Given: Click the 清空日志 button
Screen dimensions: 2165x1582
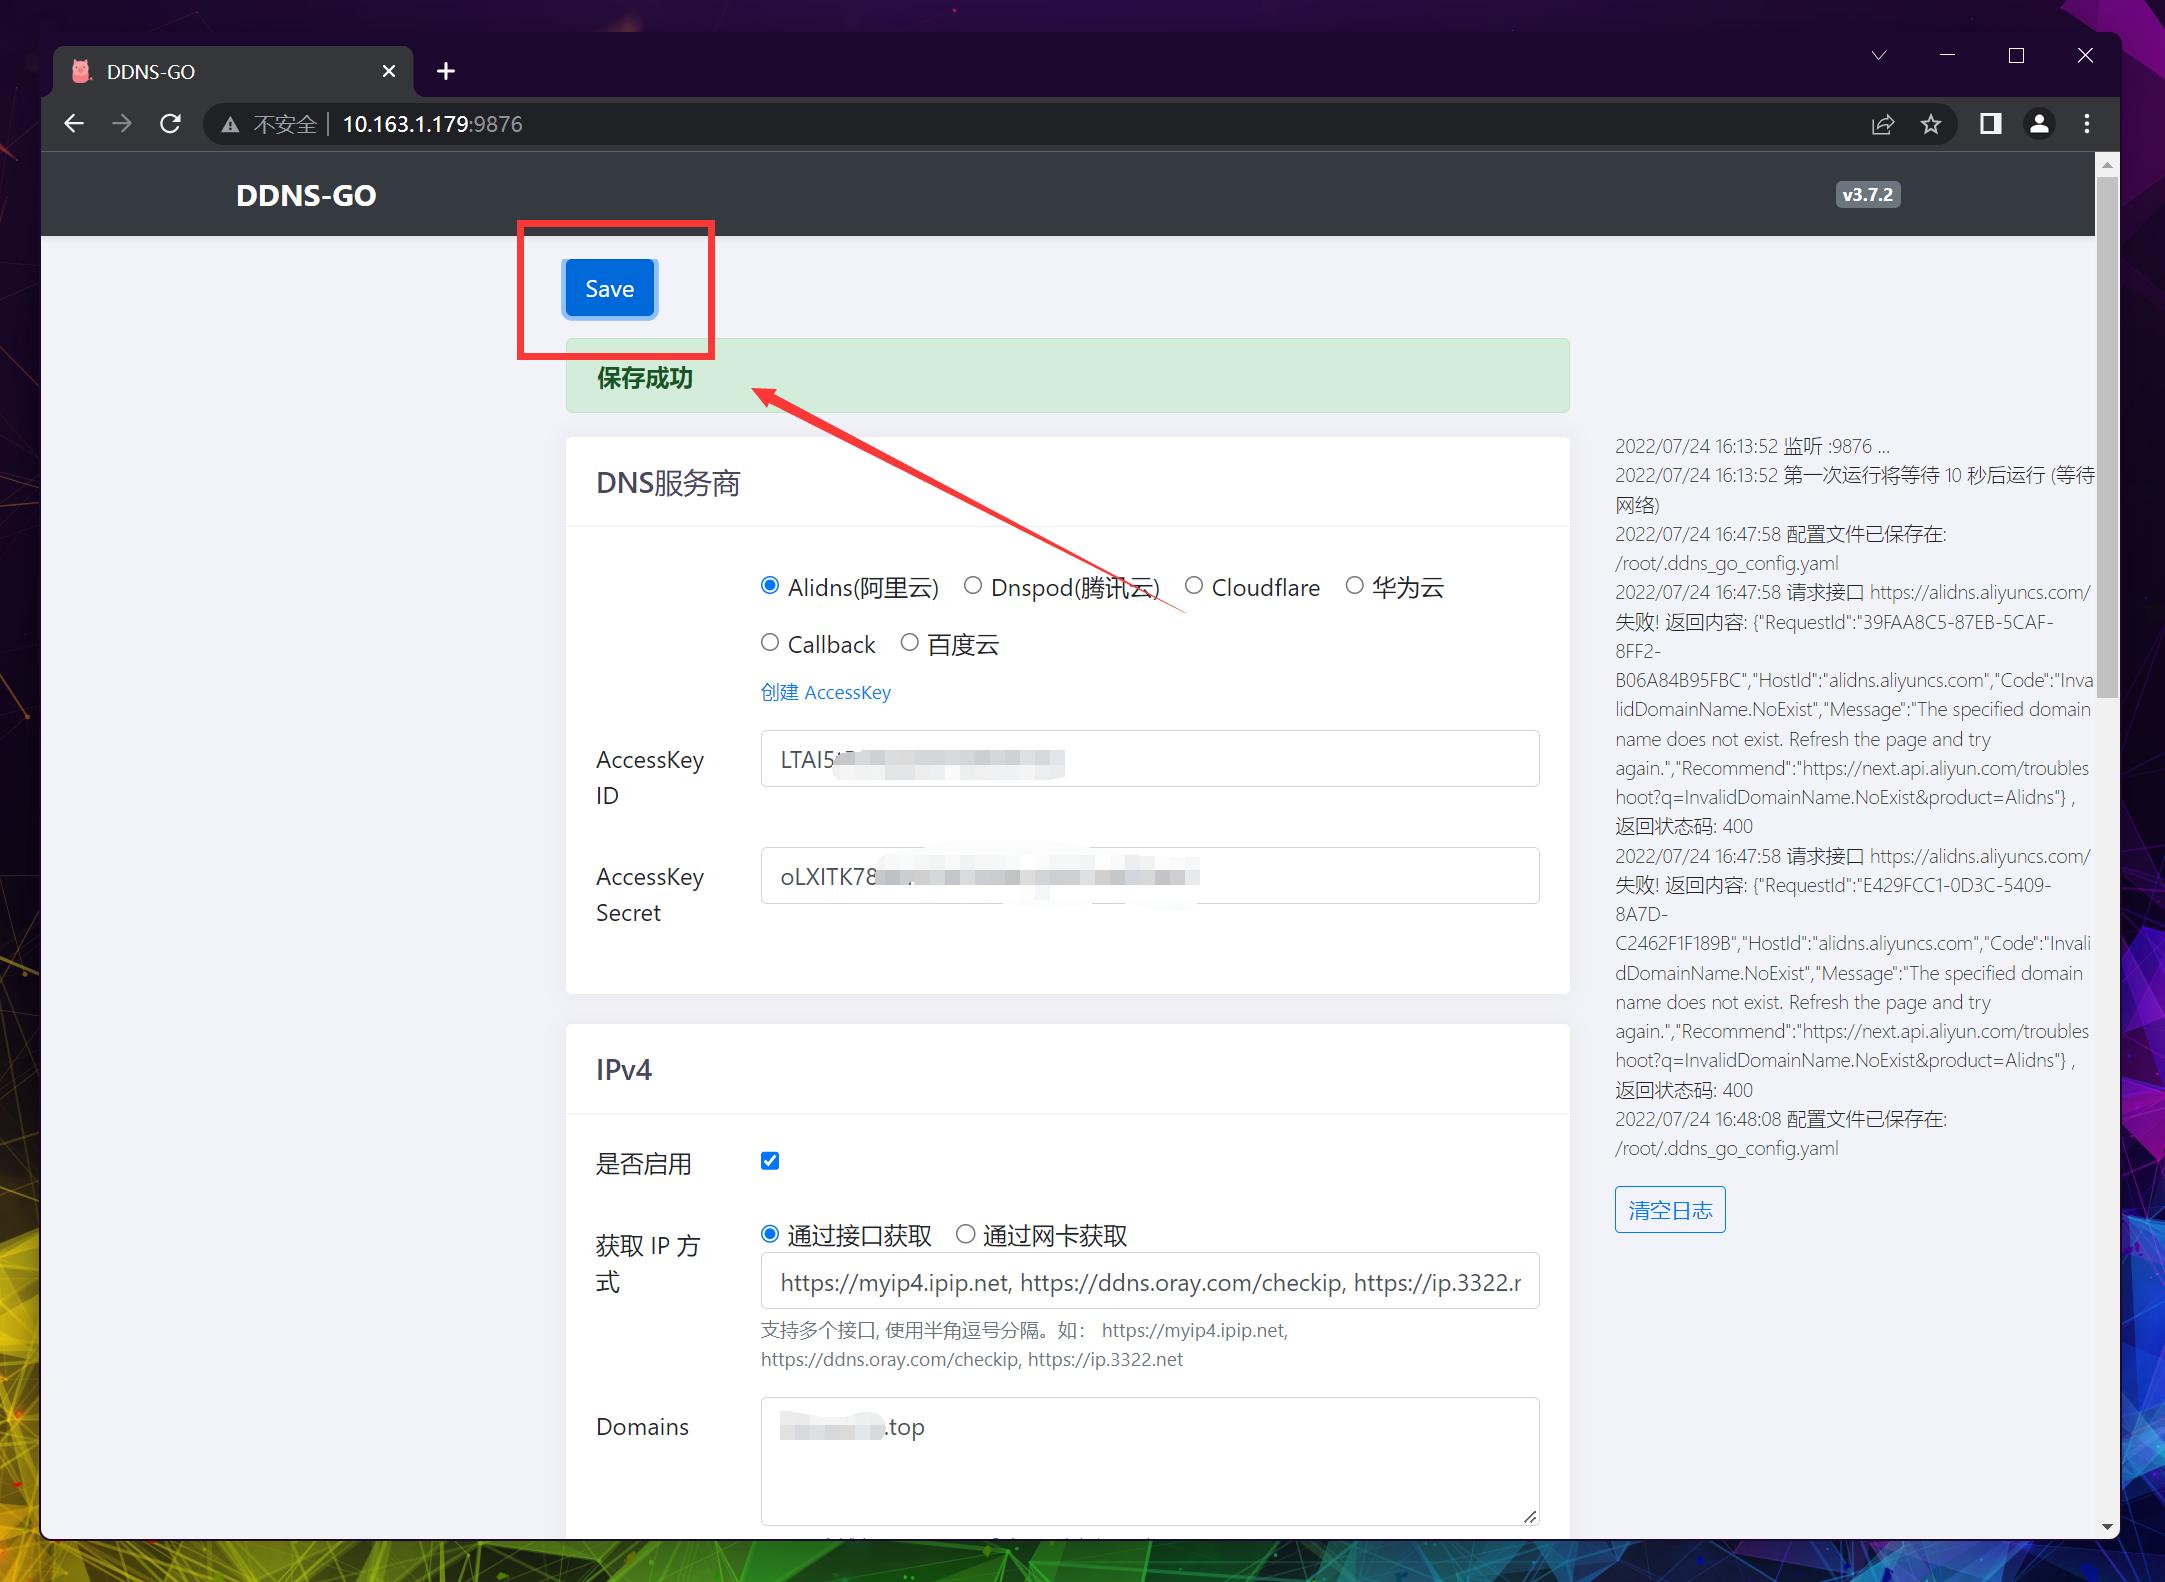Looking at the screenshot, I should click(x=1669, y=1209).
